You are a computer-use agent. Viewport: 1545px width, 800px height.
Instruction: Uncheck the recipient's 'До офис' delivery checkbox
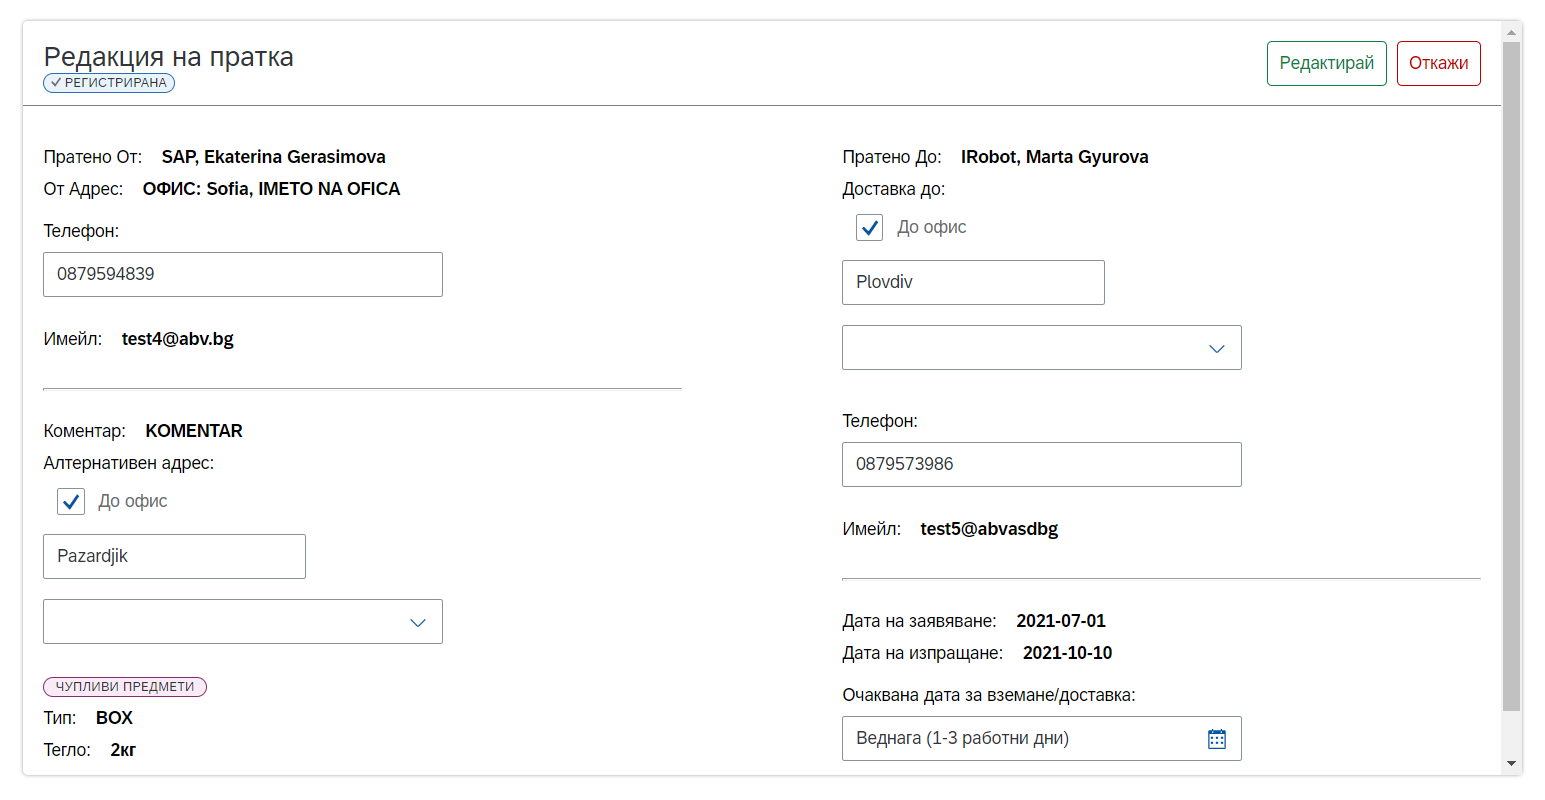[x=870, y=228]
